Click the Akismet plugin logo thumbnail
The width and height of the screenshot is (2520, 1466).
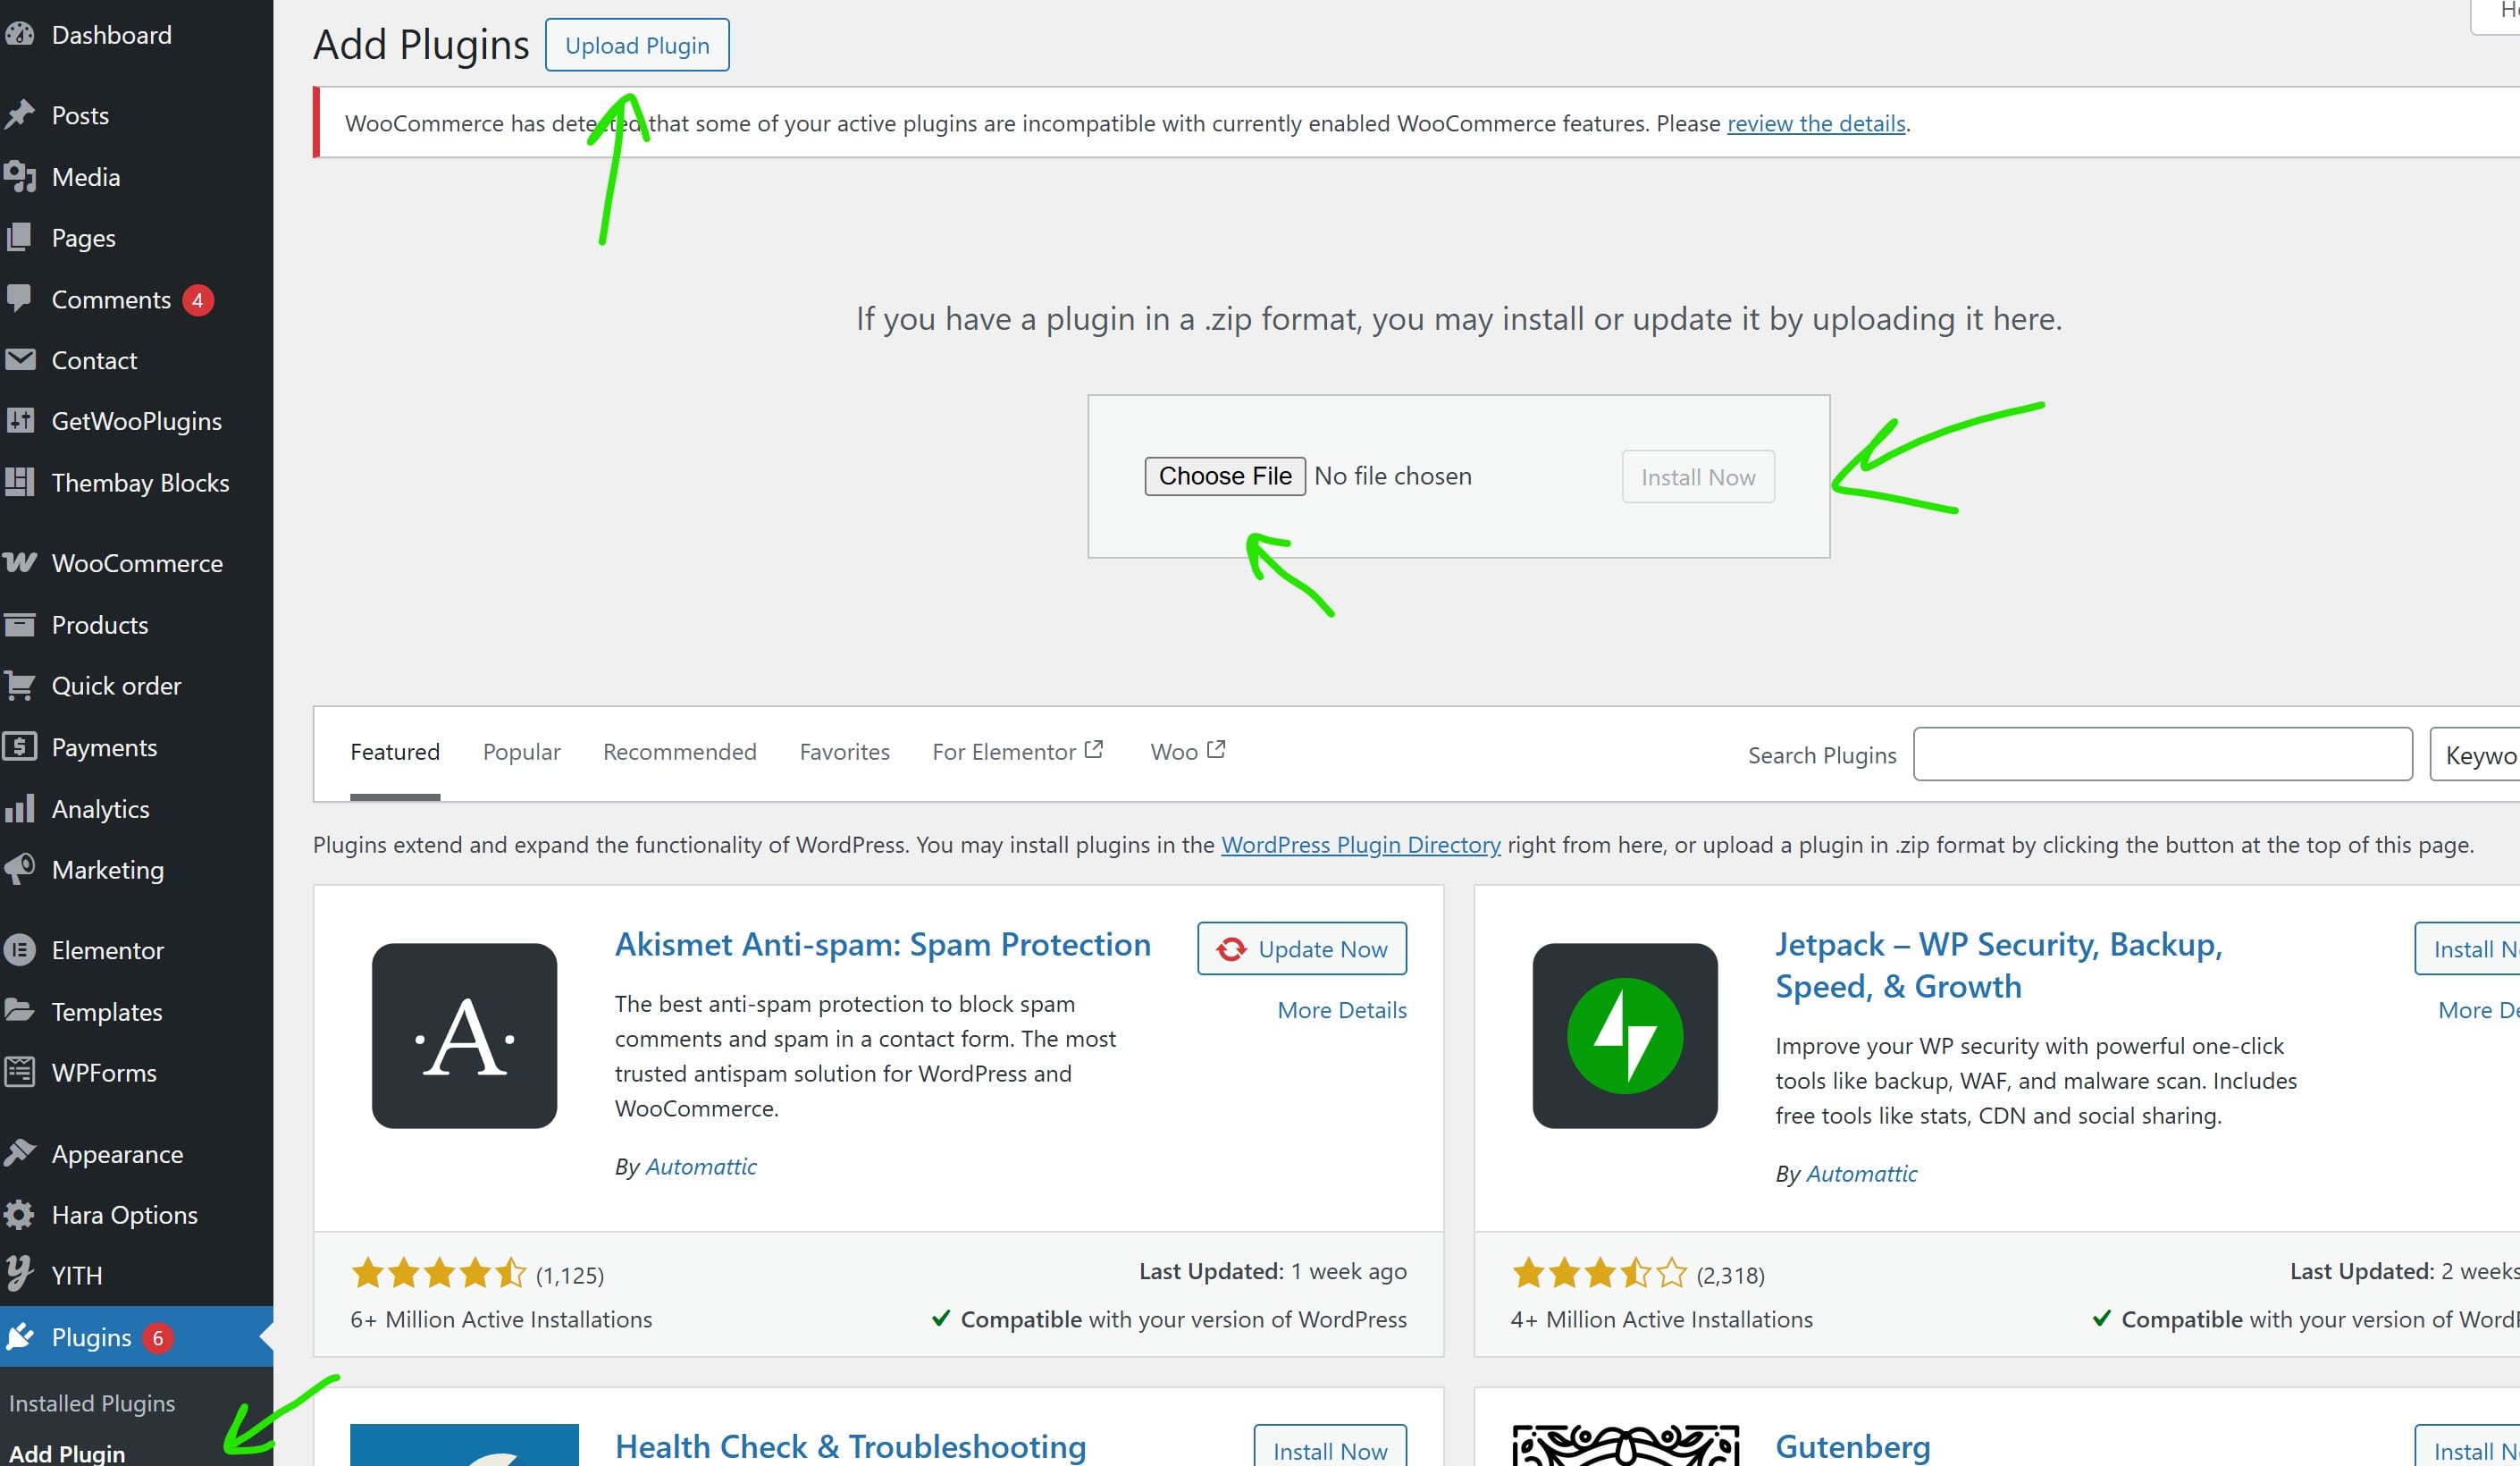point(464,1036)
